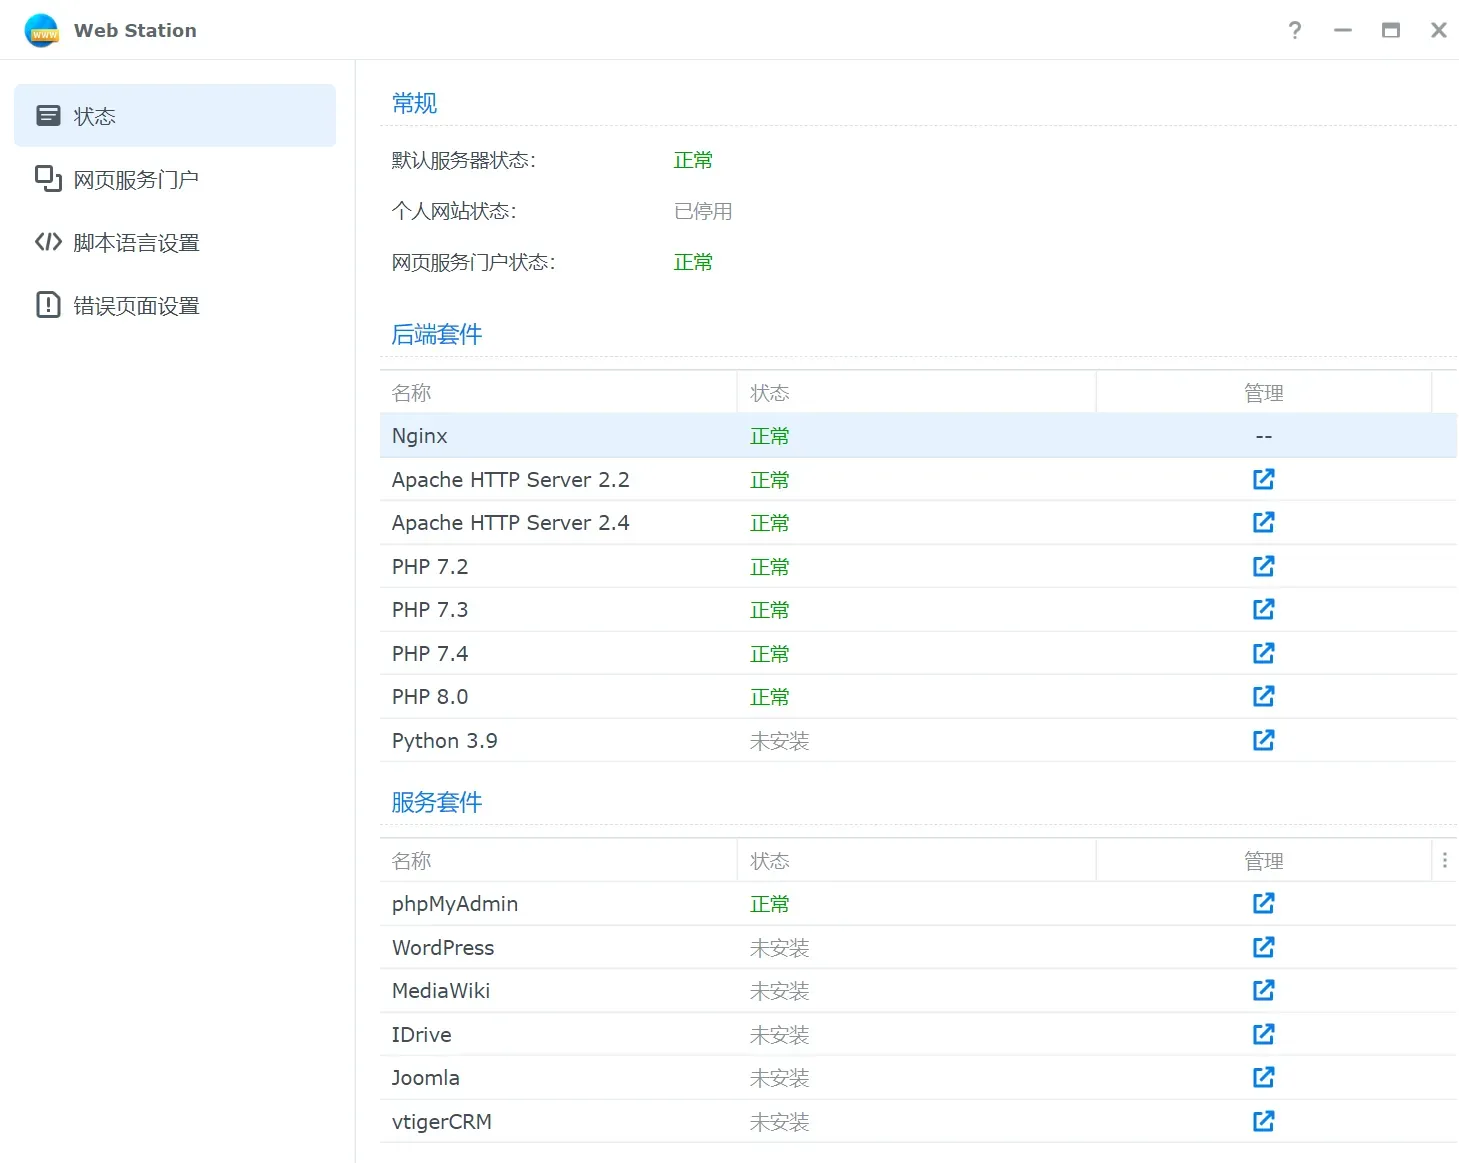Click 未安装 status of WordPress
Image resolution: width=1459 pixels, height=1163 pixels.
[779, 948]
